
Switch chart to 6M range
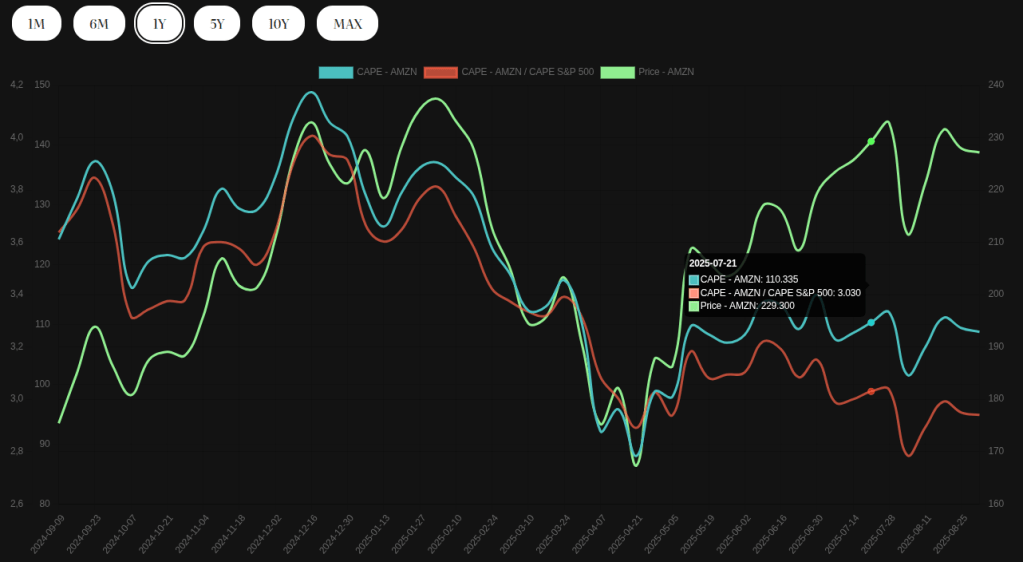(99, 23)
